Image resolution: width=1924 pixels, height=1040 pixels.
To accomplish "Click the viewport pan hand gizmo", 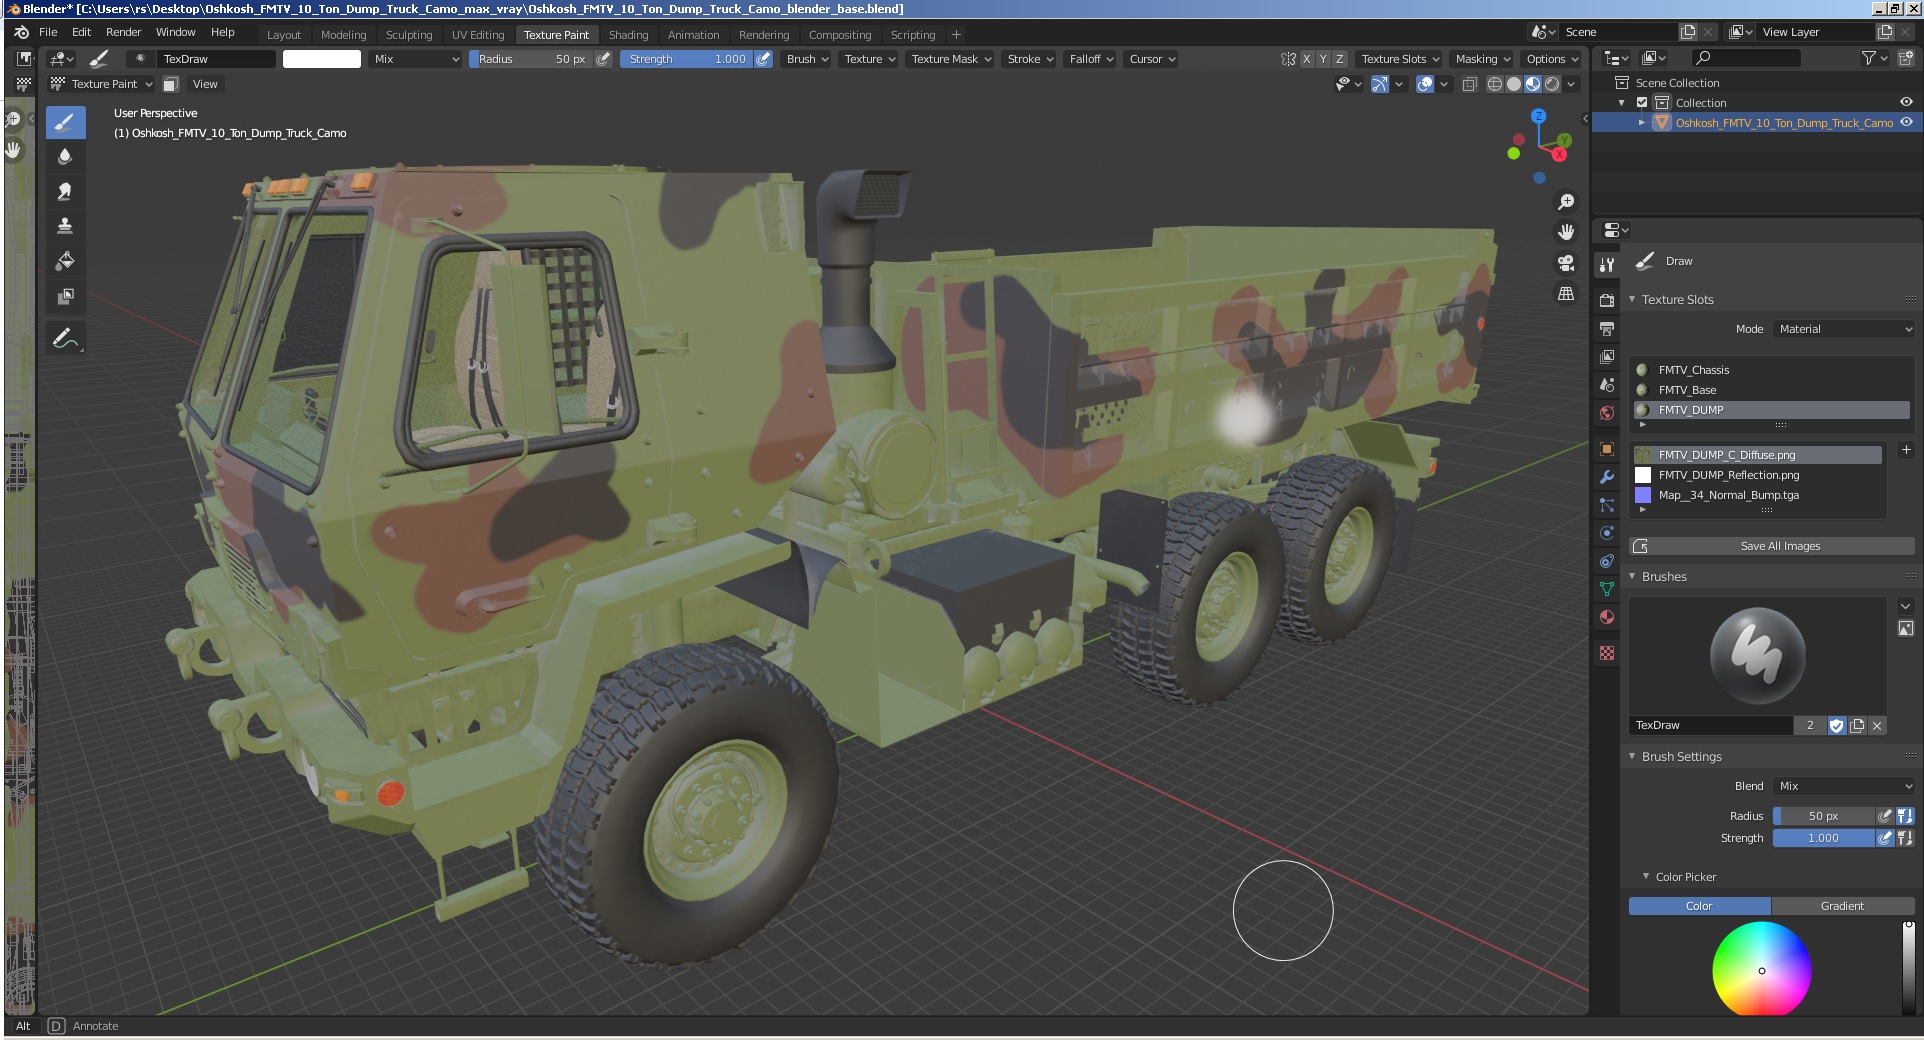I will 1566,232.
